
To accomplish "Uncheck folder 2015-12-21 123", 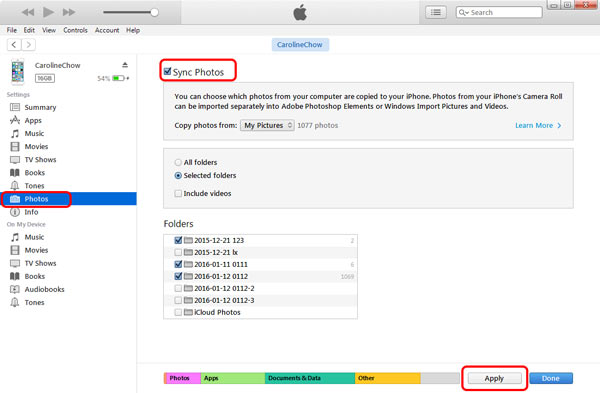I will point(178,240).
